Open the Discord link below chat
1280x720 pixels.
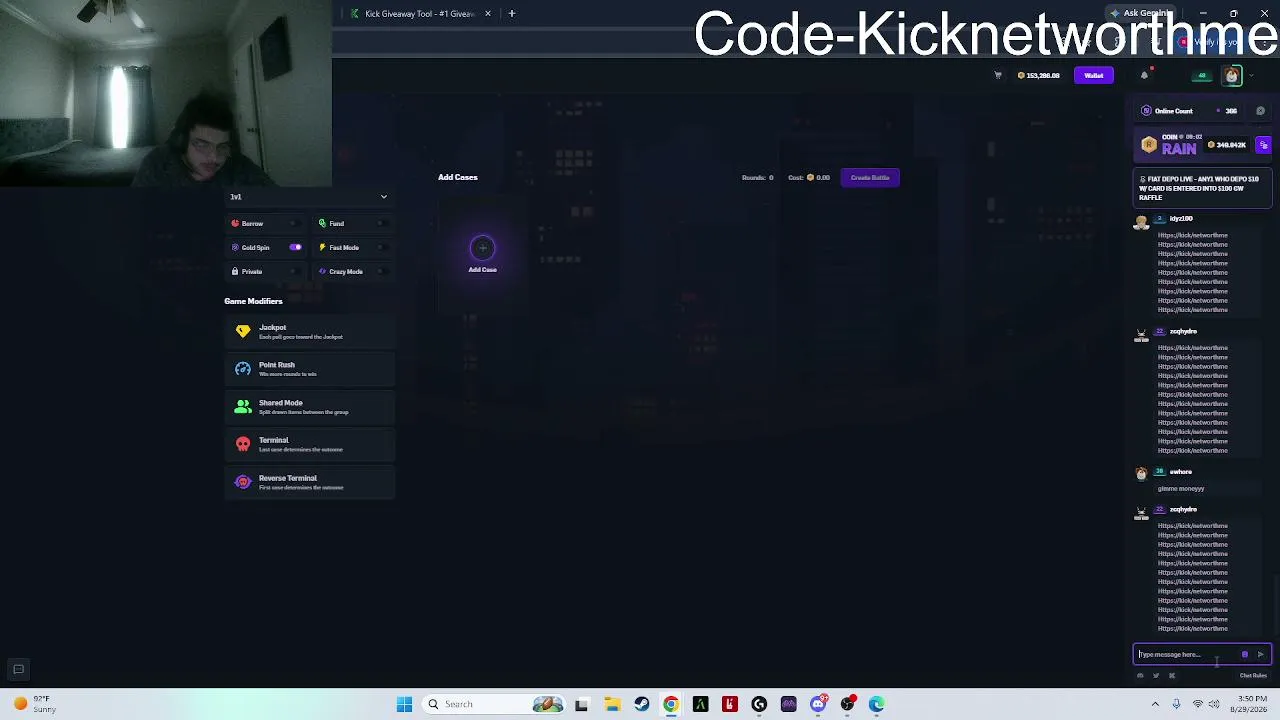(1140, 676)
